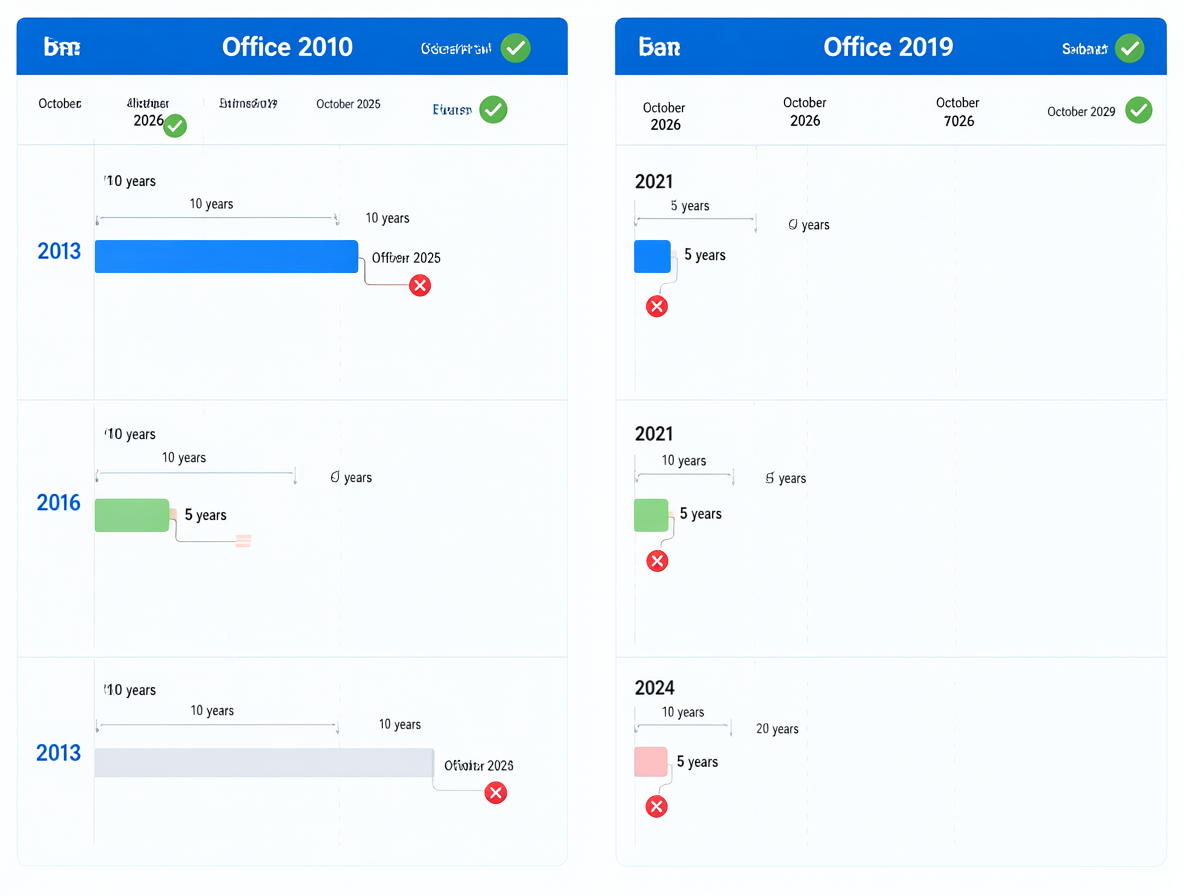Click the 5 years label beside the green bar in 2016 row
Image resolution: width=1184 pixels, height=896 pixels.
[x=205, y=515]
